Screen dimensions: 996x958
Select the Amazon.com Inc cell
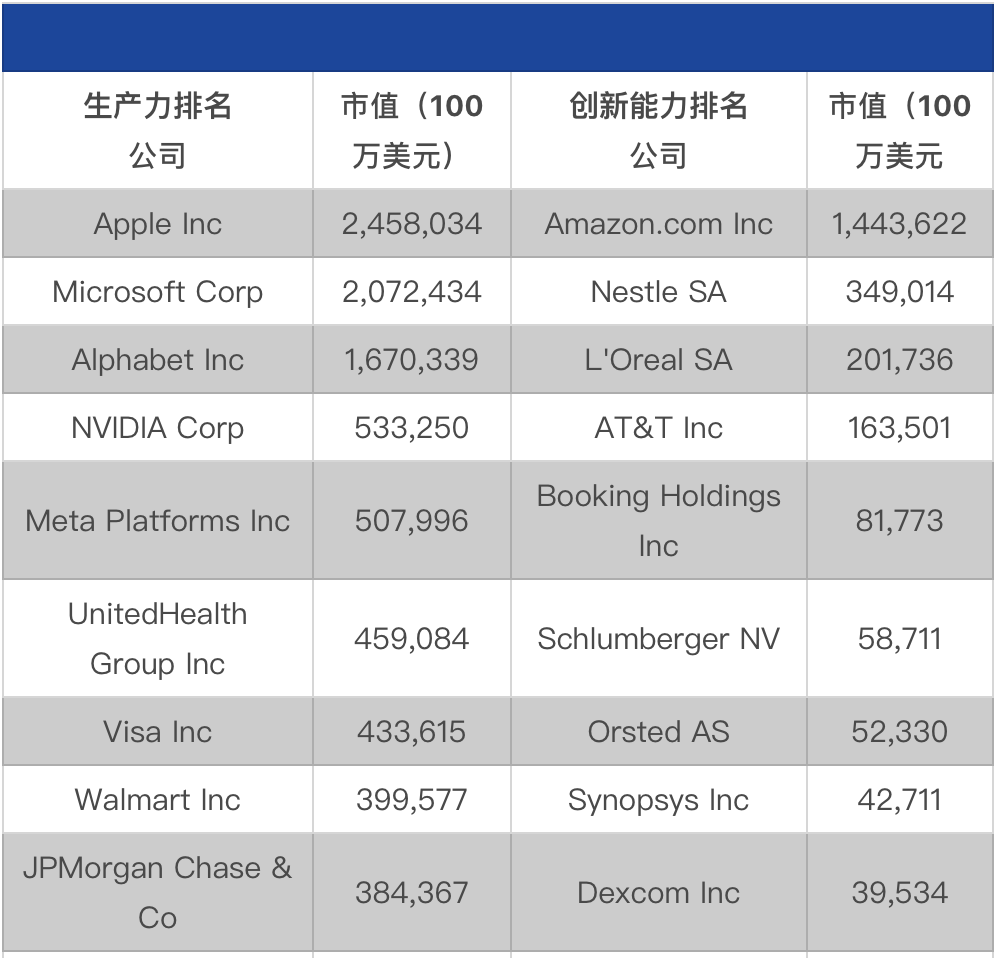659,224
